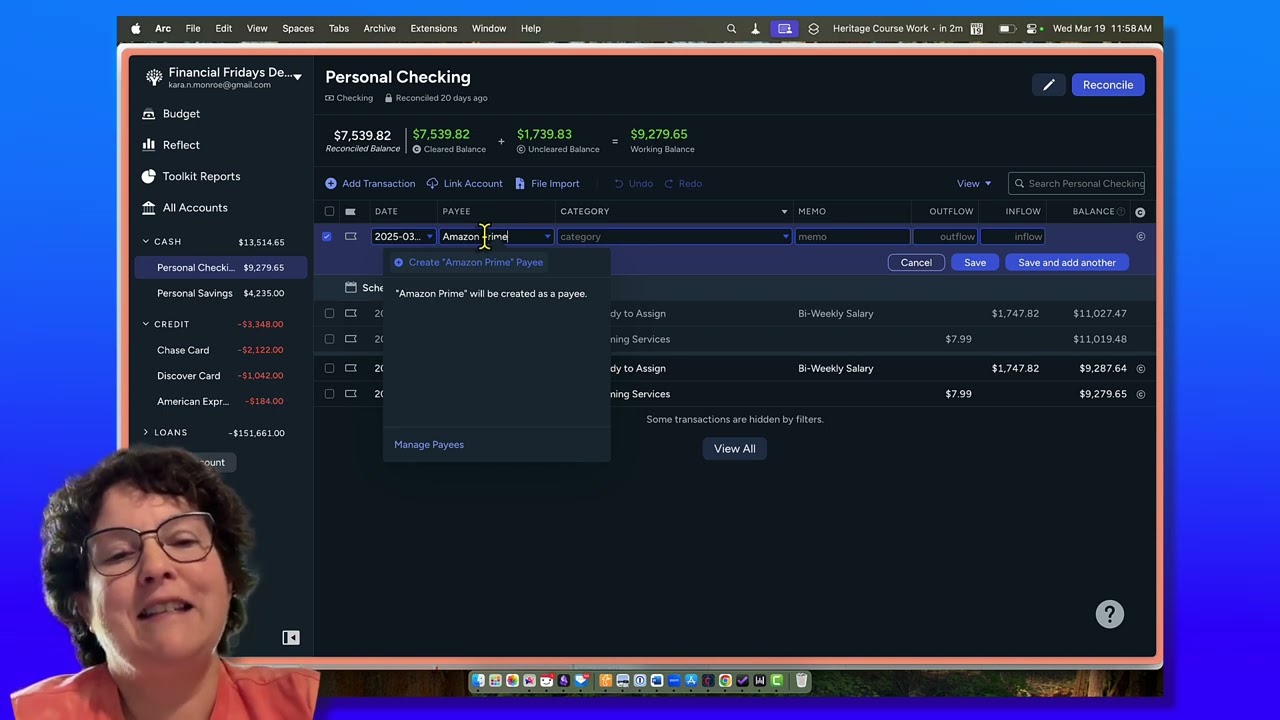
Task: Open Photos from the Dock
Action: point(512,681)
